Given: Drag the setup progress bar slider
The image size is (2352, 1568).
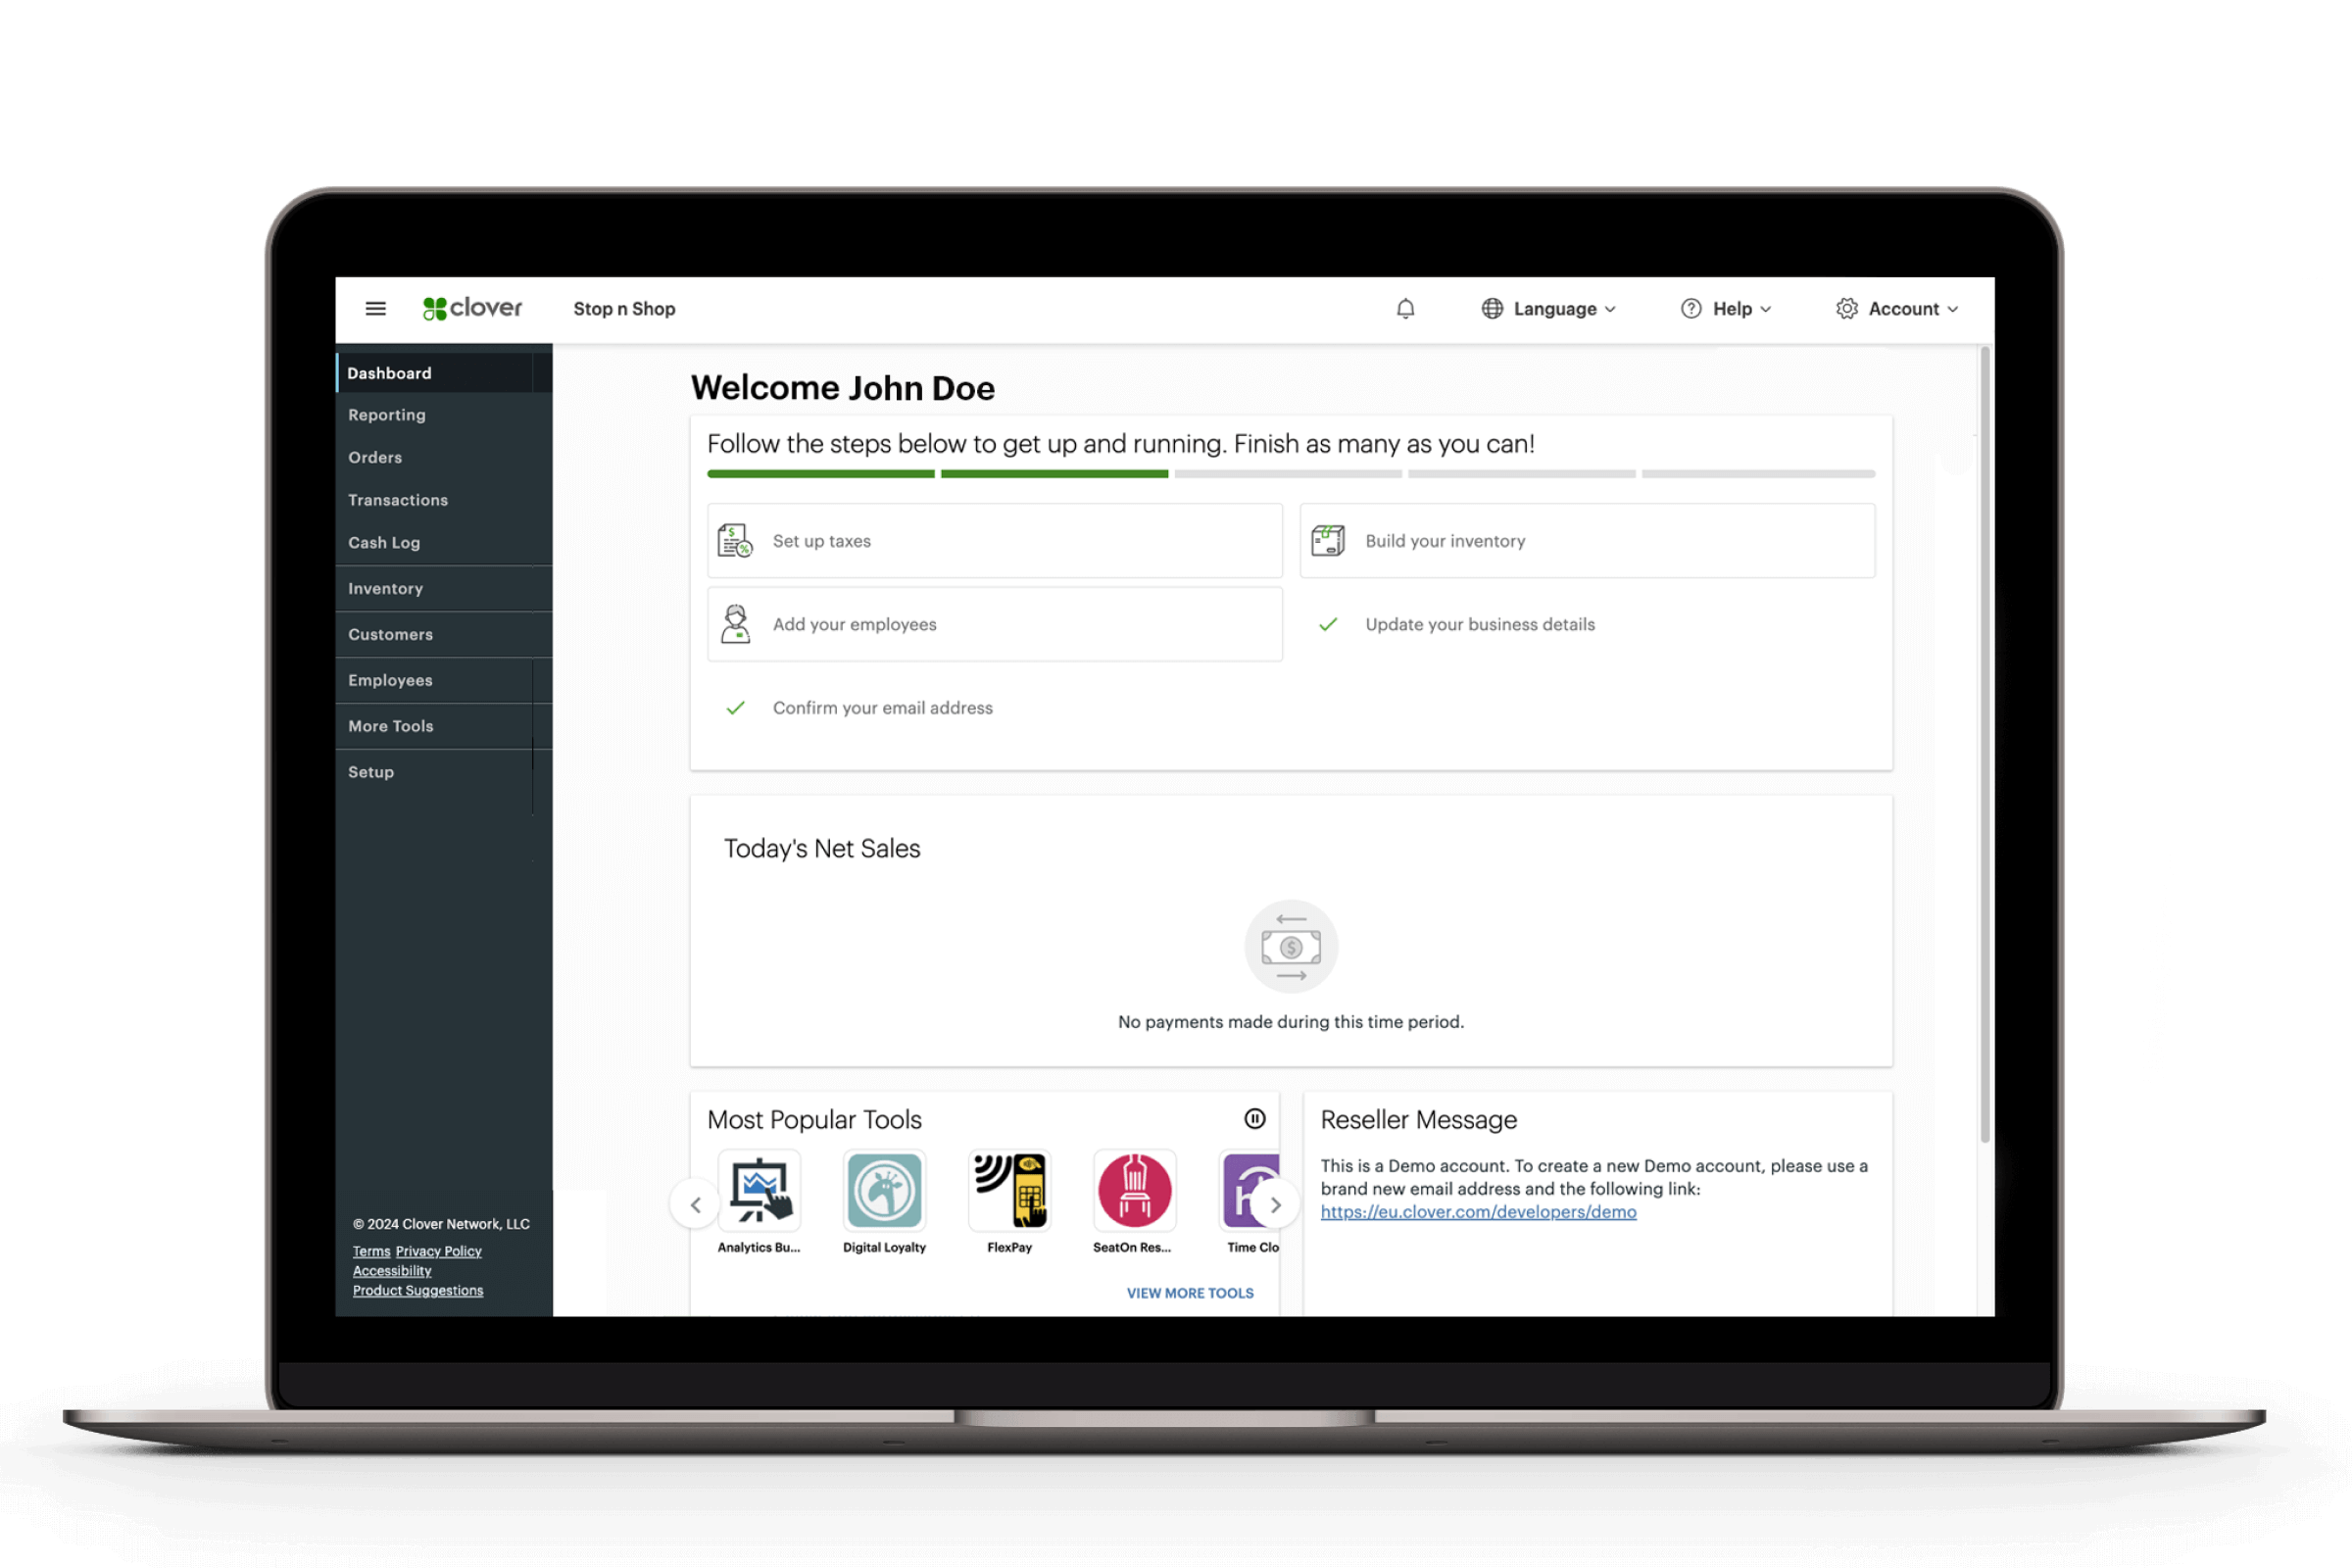Looking at the screenshot, I should [1174, 472].
